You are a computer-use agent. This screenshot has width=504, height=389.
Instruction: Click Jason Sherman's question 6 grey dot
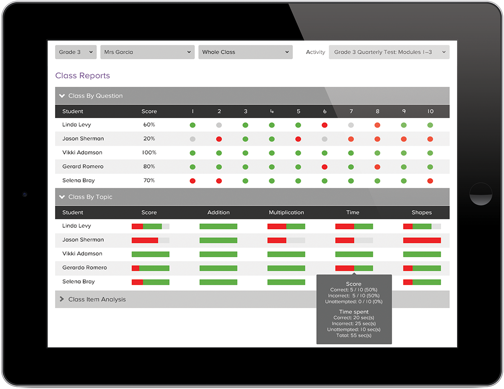pos(324,139)
